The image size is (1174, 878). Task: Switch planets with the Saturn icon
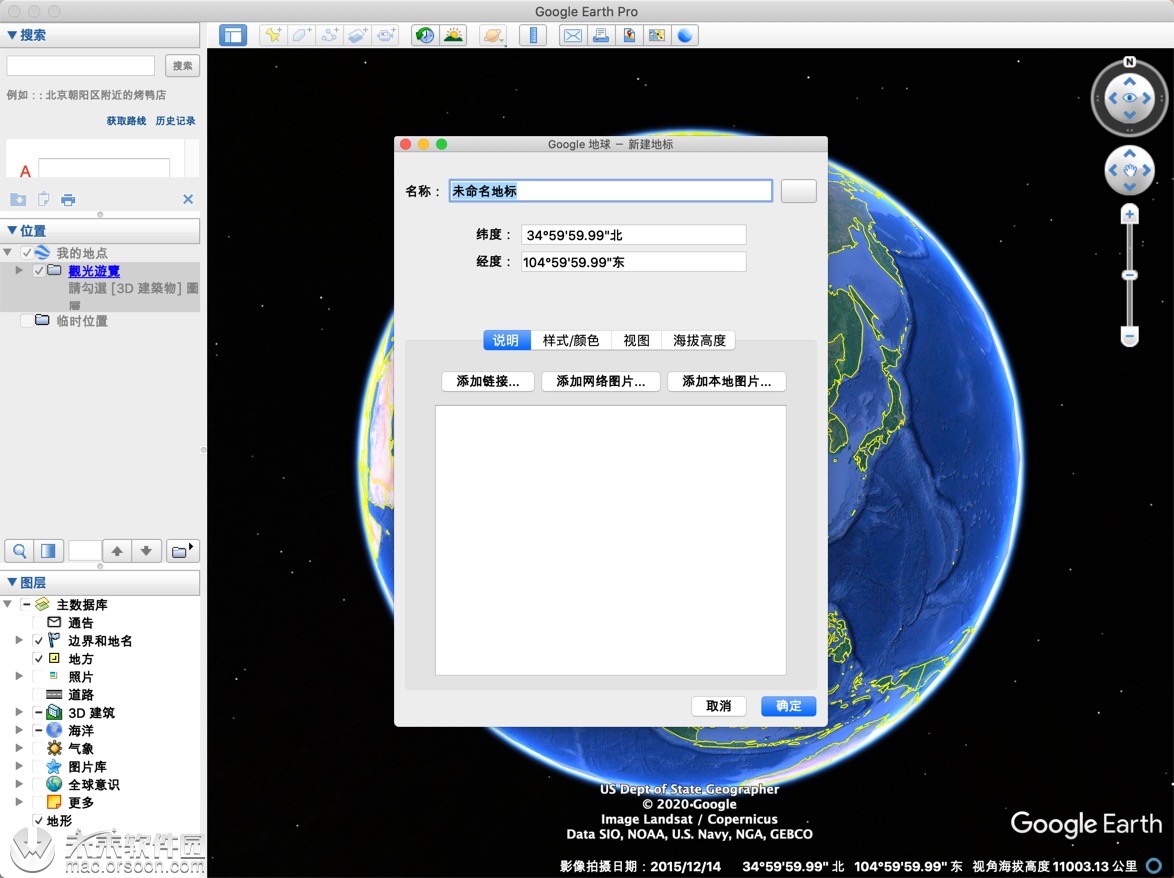click(x=493, y=35)
